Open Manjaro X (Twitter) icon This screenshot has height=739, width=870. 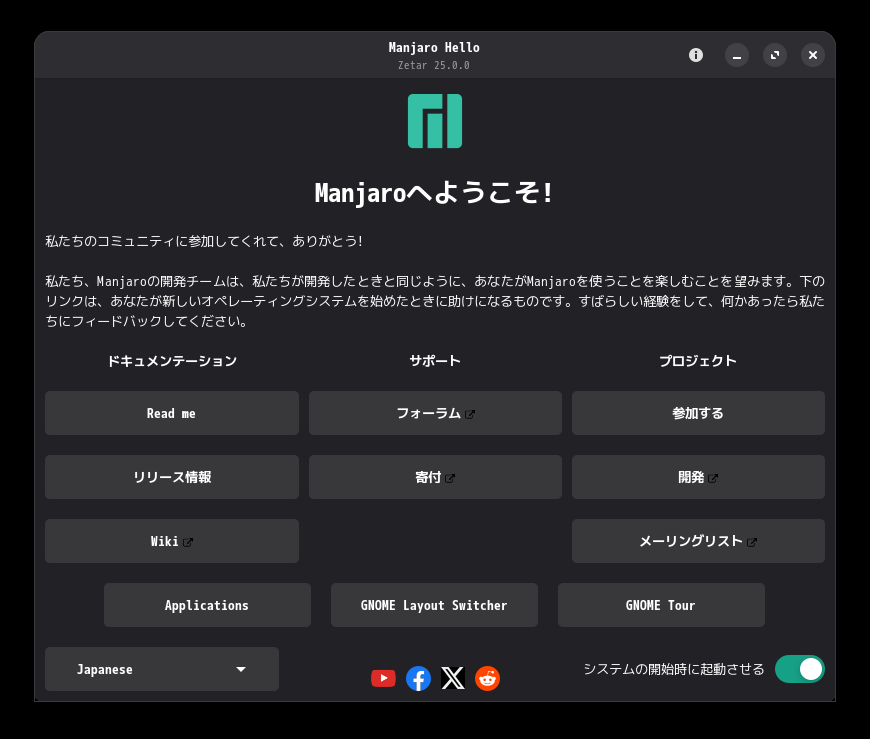[453, 678]
